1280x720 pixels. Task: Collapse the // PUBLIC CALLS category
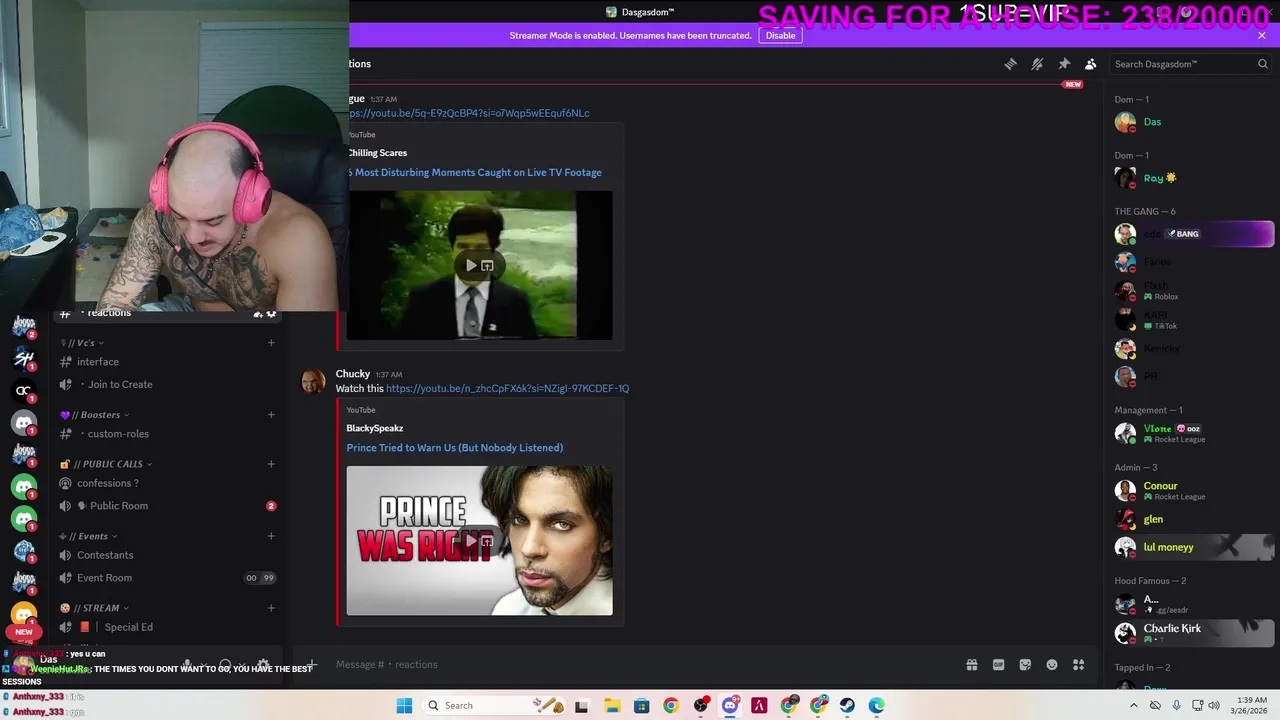pyautogui.click(x=106, y=464)
